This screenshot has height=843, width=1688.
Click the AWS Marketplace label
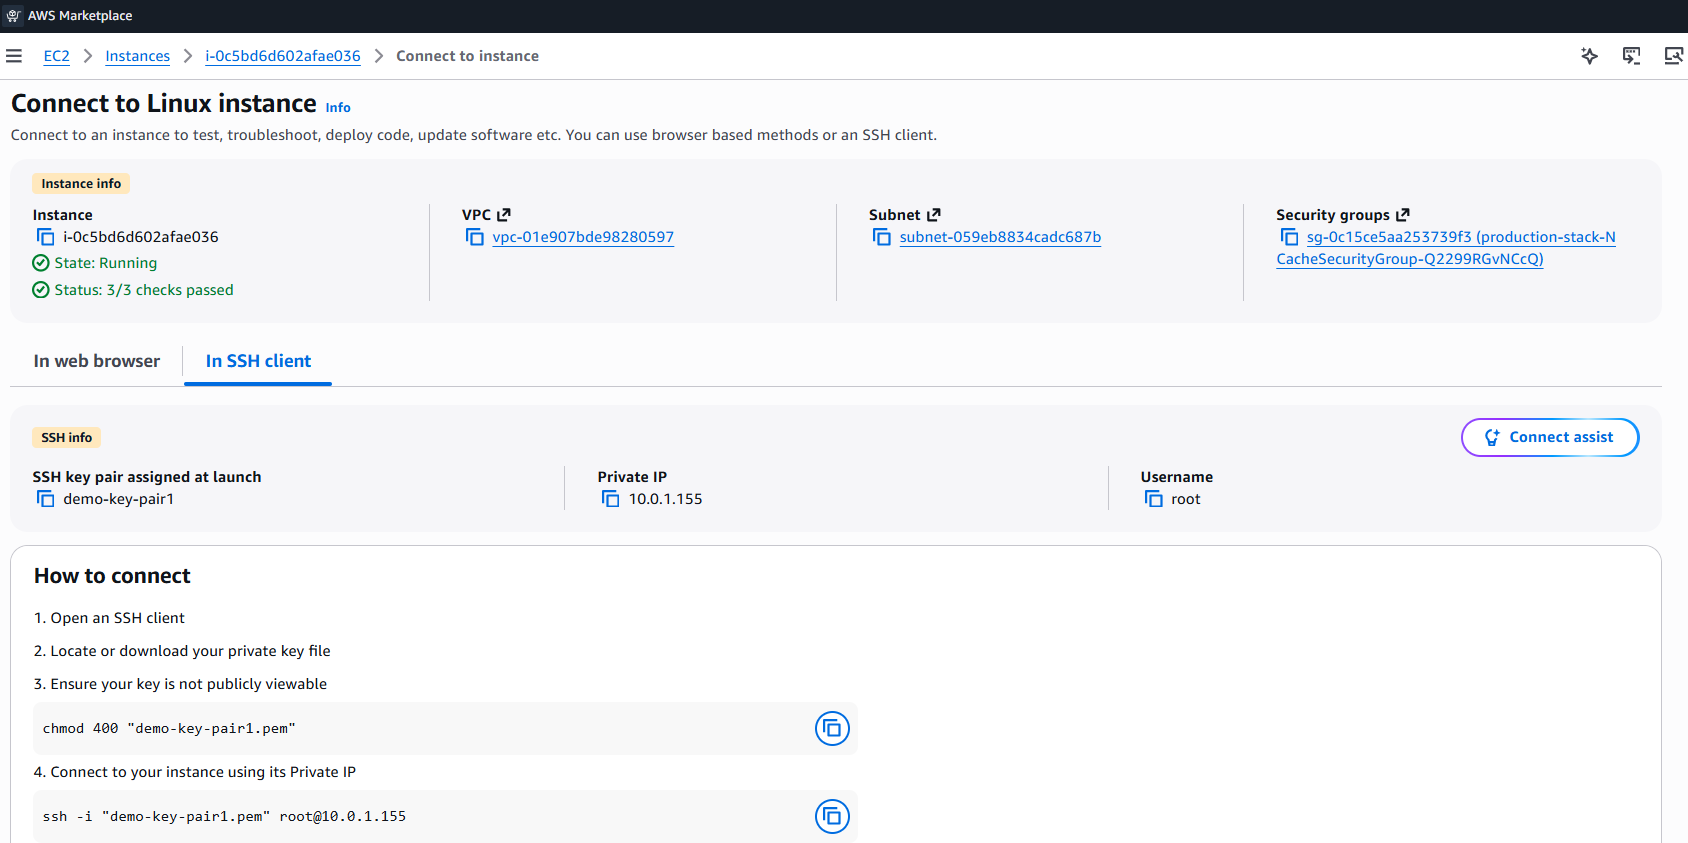tap(80, 16)
